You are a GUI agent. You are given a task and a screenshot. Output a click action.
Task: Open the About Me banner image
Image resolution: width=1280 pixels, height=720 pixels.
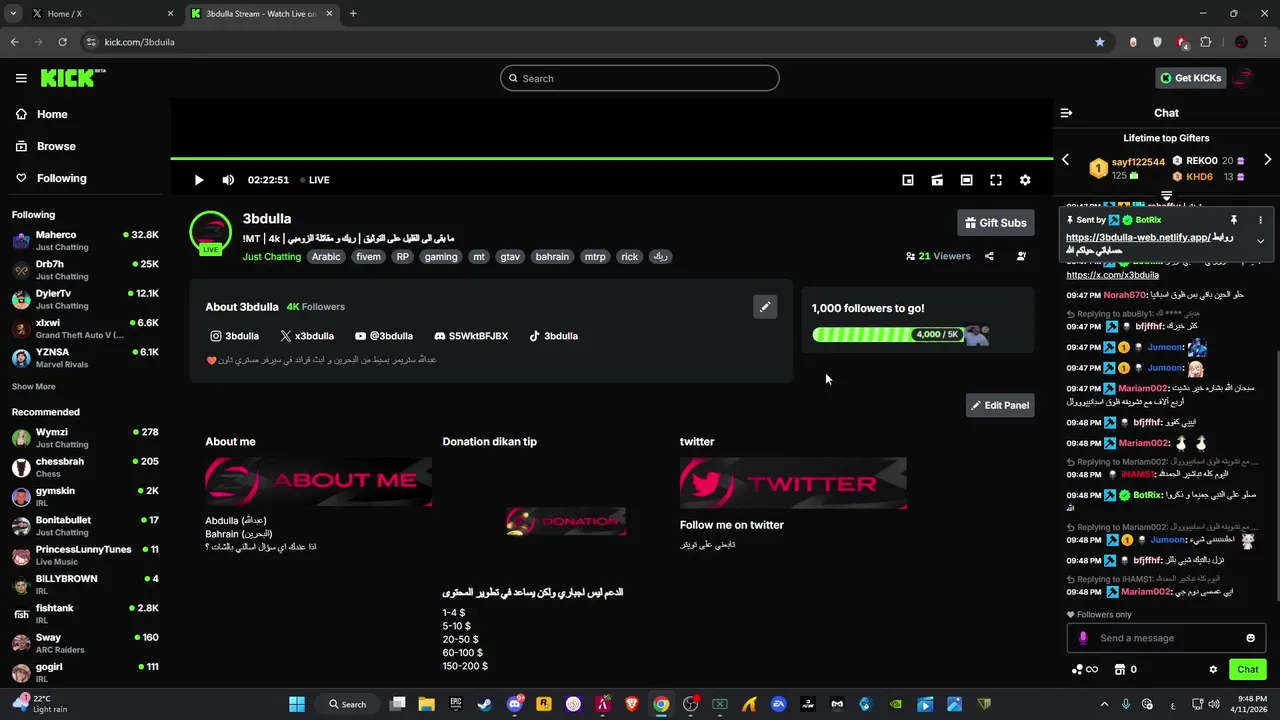pos(319,482)
